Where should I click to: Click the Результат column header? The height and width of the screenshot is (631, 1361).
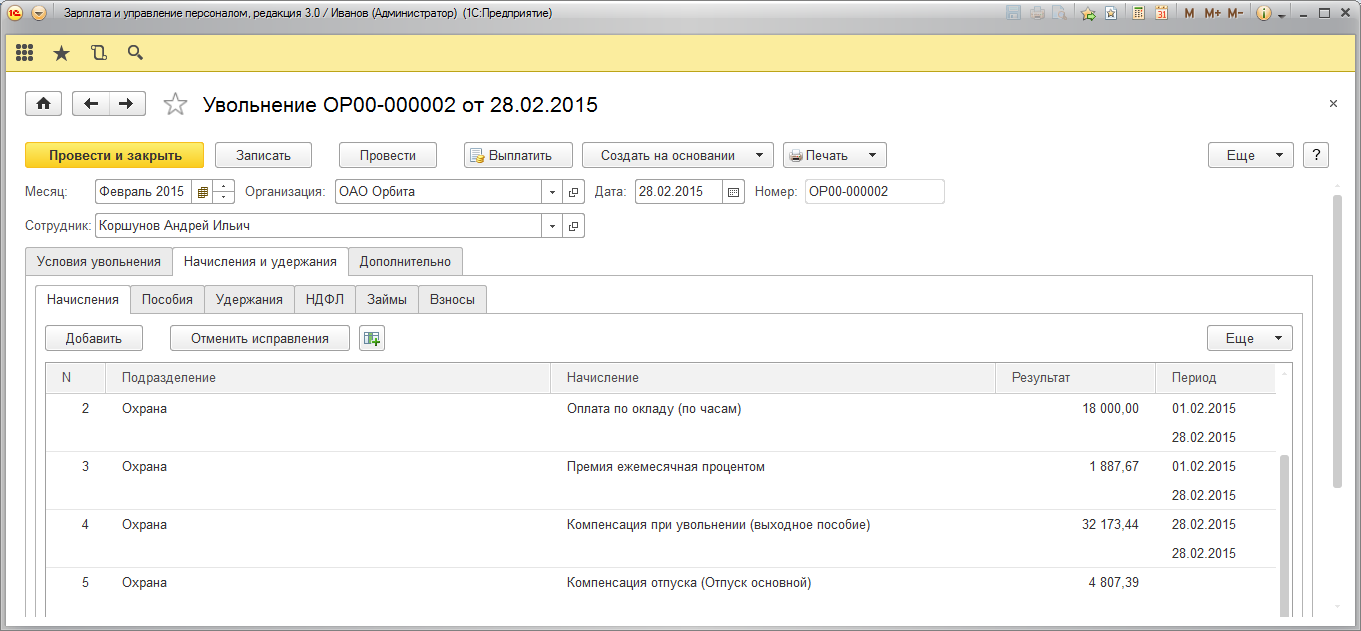click(1076, 377)
